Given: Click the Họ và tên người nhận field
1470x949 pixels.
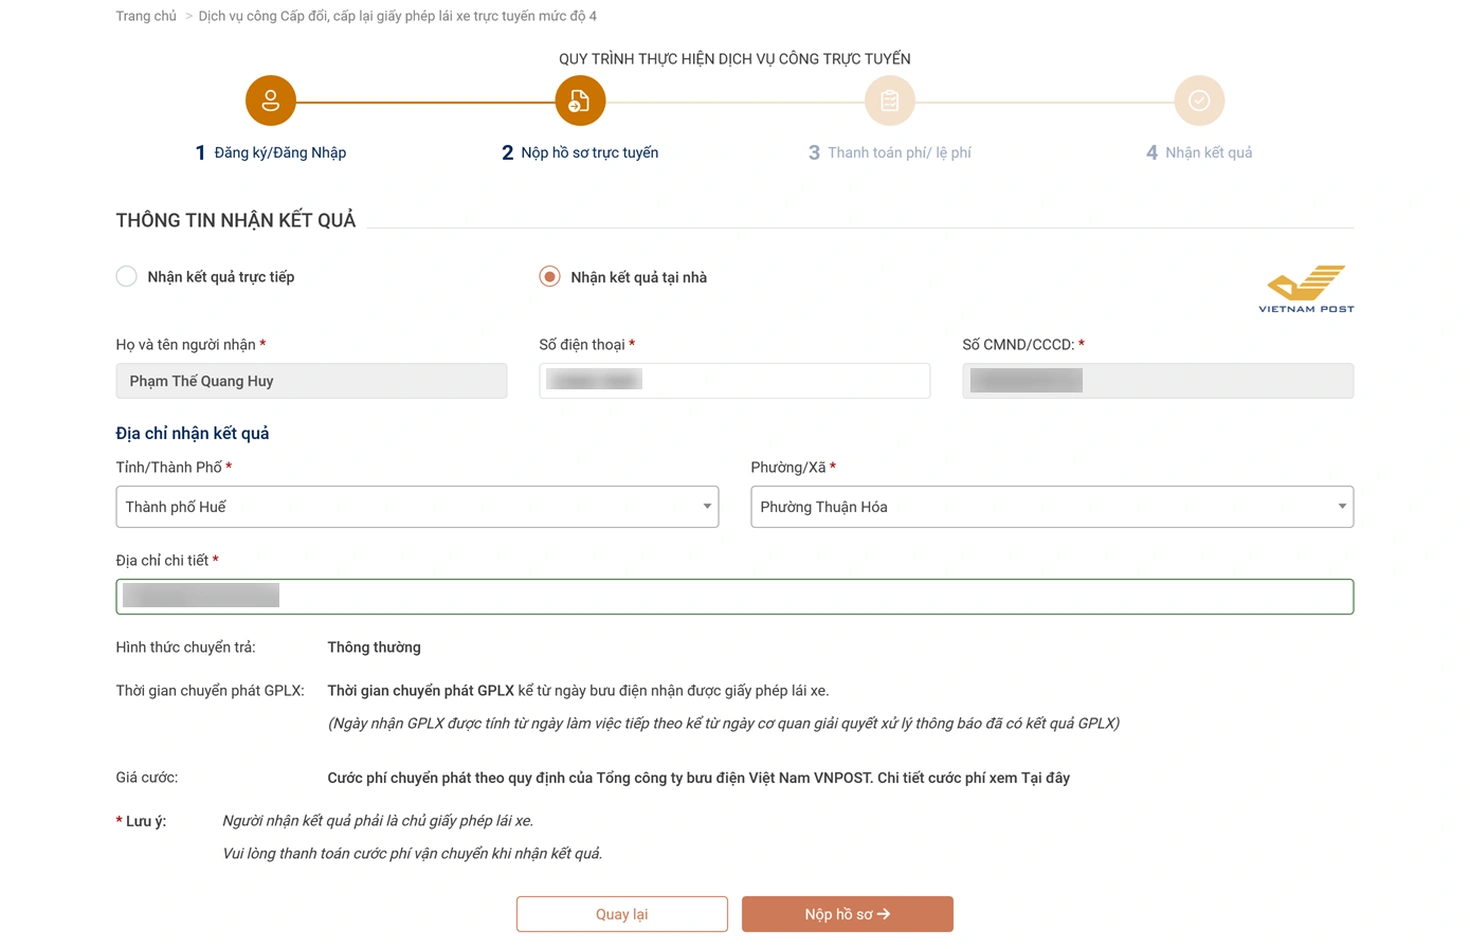Looking at the screenshot, I should pyautogui.click(x=311, y=381).
